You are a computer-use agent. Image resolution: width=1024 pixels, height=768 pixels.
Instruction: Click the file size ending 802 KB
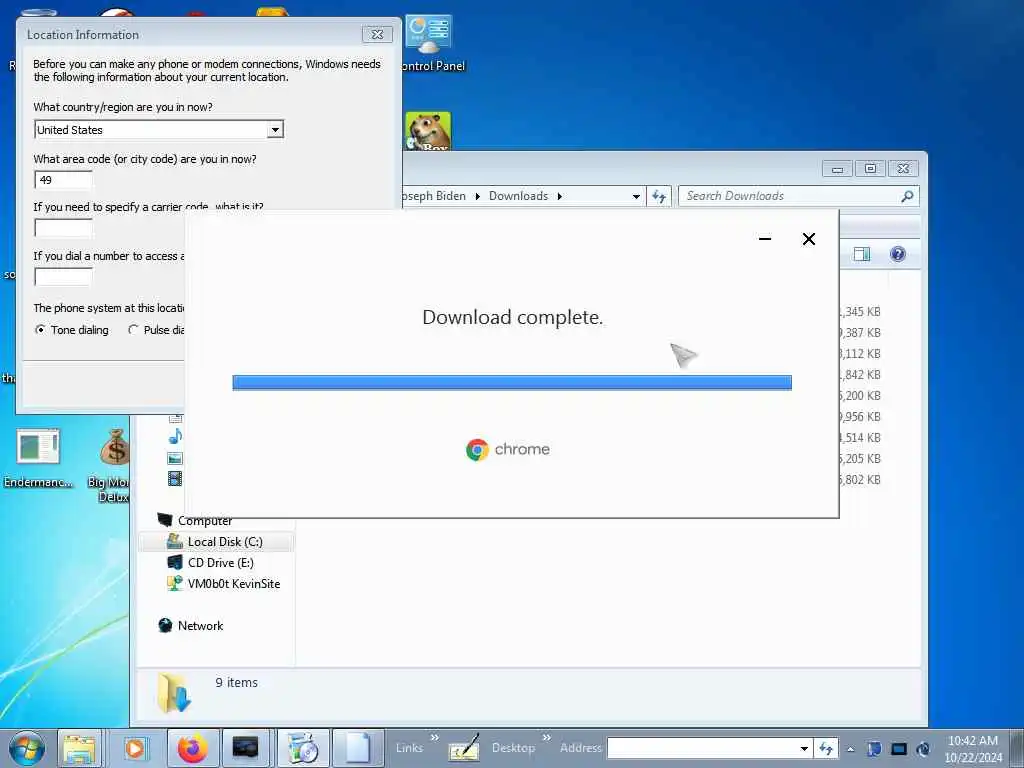860,479
